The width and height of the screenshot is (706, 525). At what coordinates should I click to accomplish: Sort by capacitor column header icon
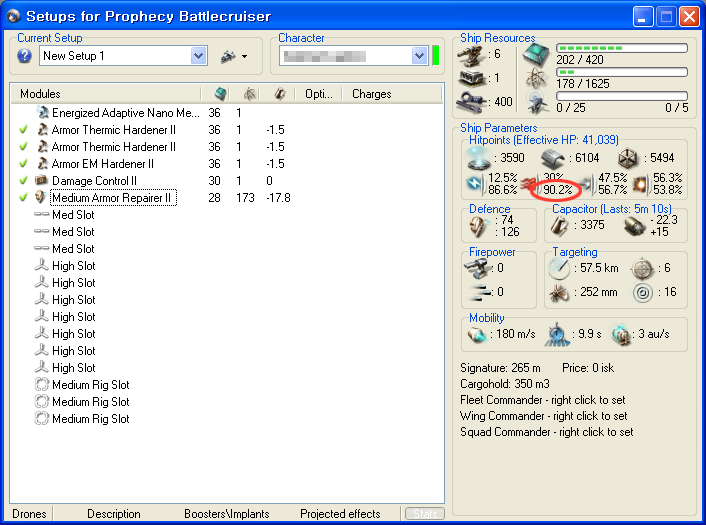point(280,94)
